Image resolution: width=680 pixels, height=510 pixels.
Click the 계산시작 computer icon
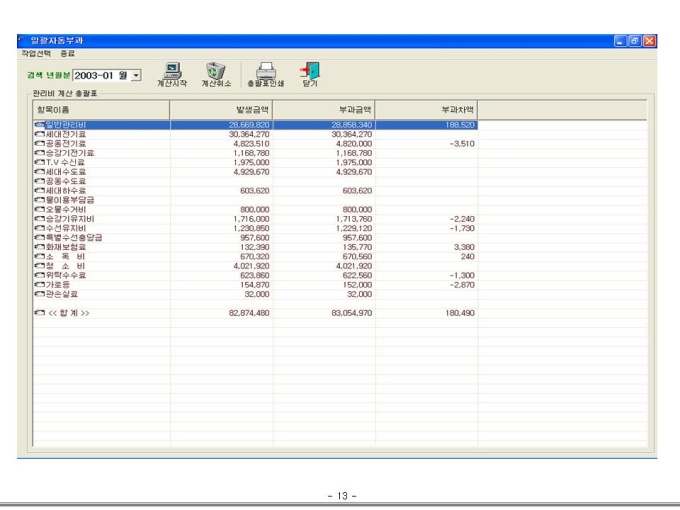pos(172,71)
